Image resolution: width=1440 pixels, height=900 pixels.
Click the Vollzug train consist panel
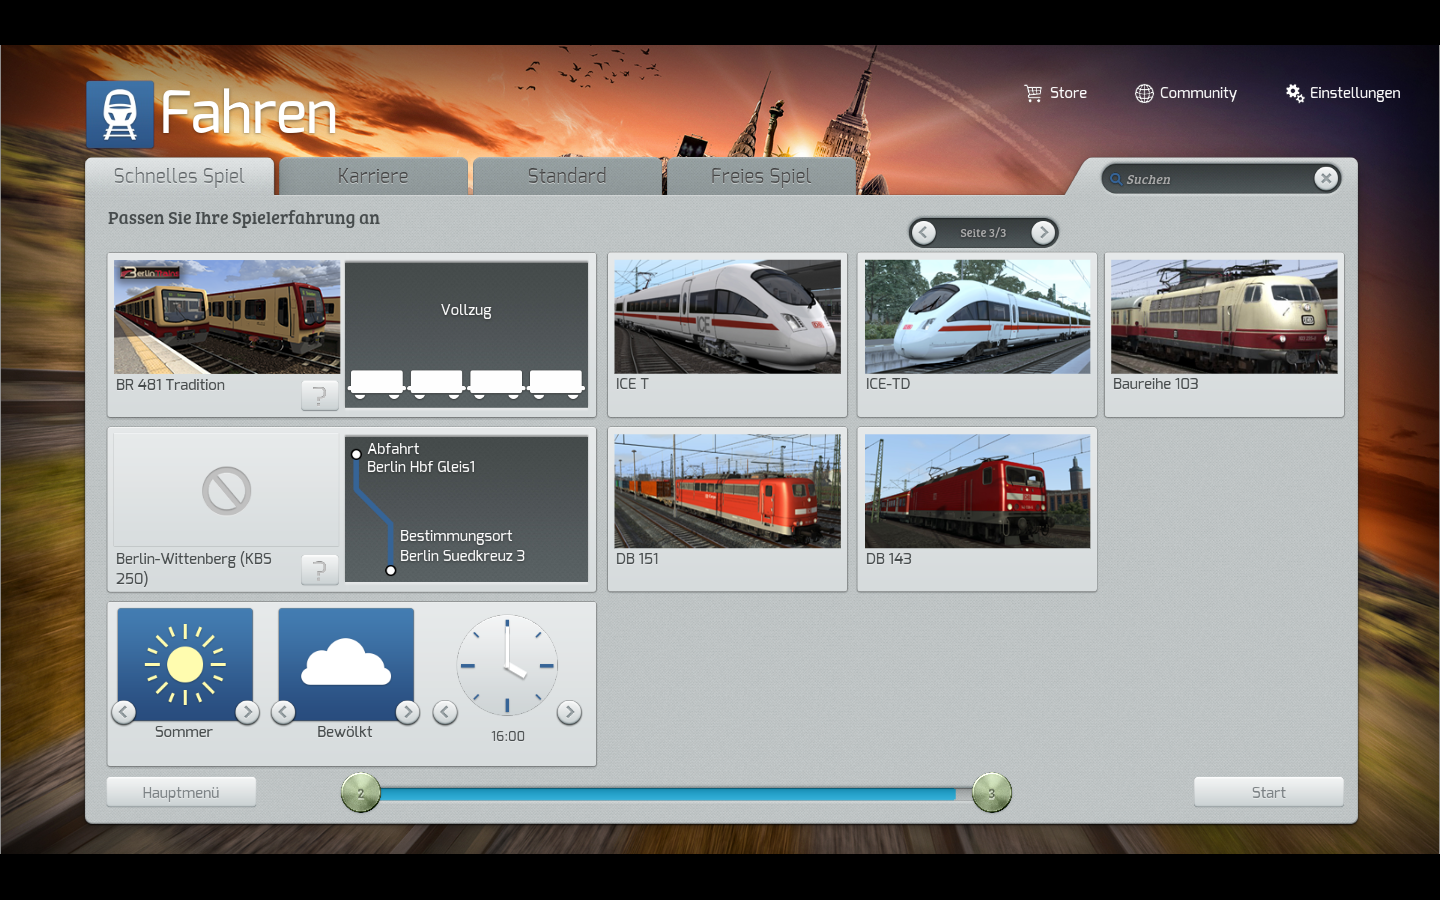[466, 334]
